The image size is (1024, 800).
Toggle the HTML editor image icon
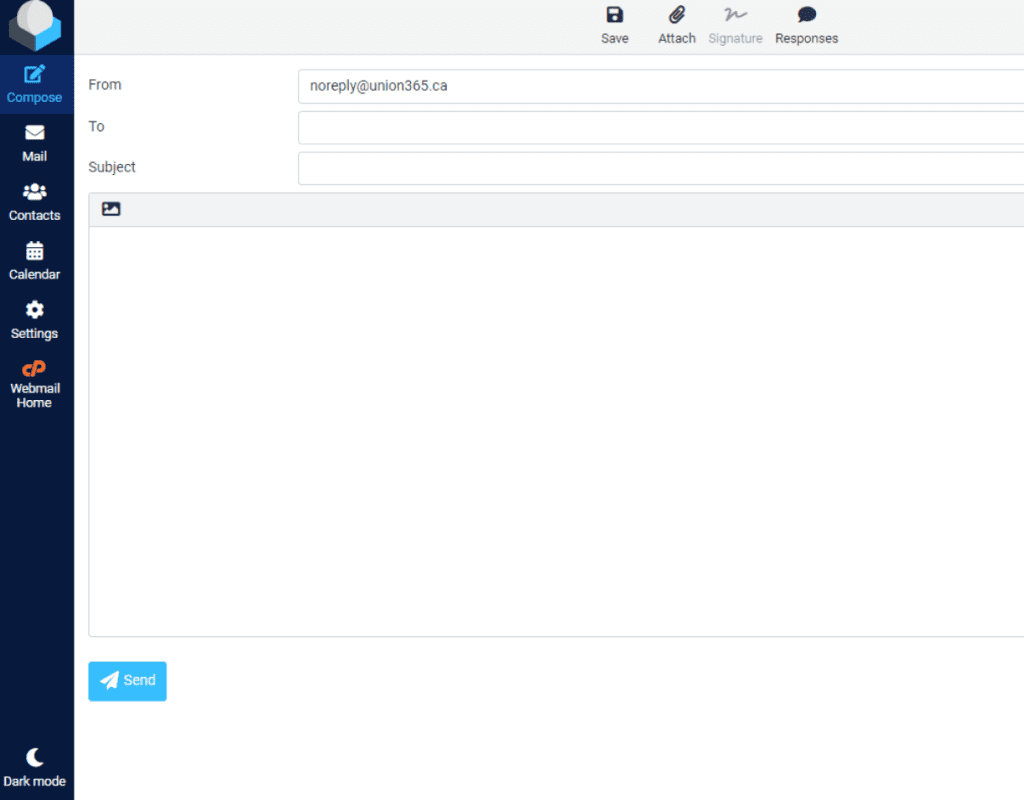coord(111,209)
